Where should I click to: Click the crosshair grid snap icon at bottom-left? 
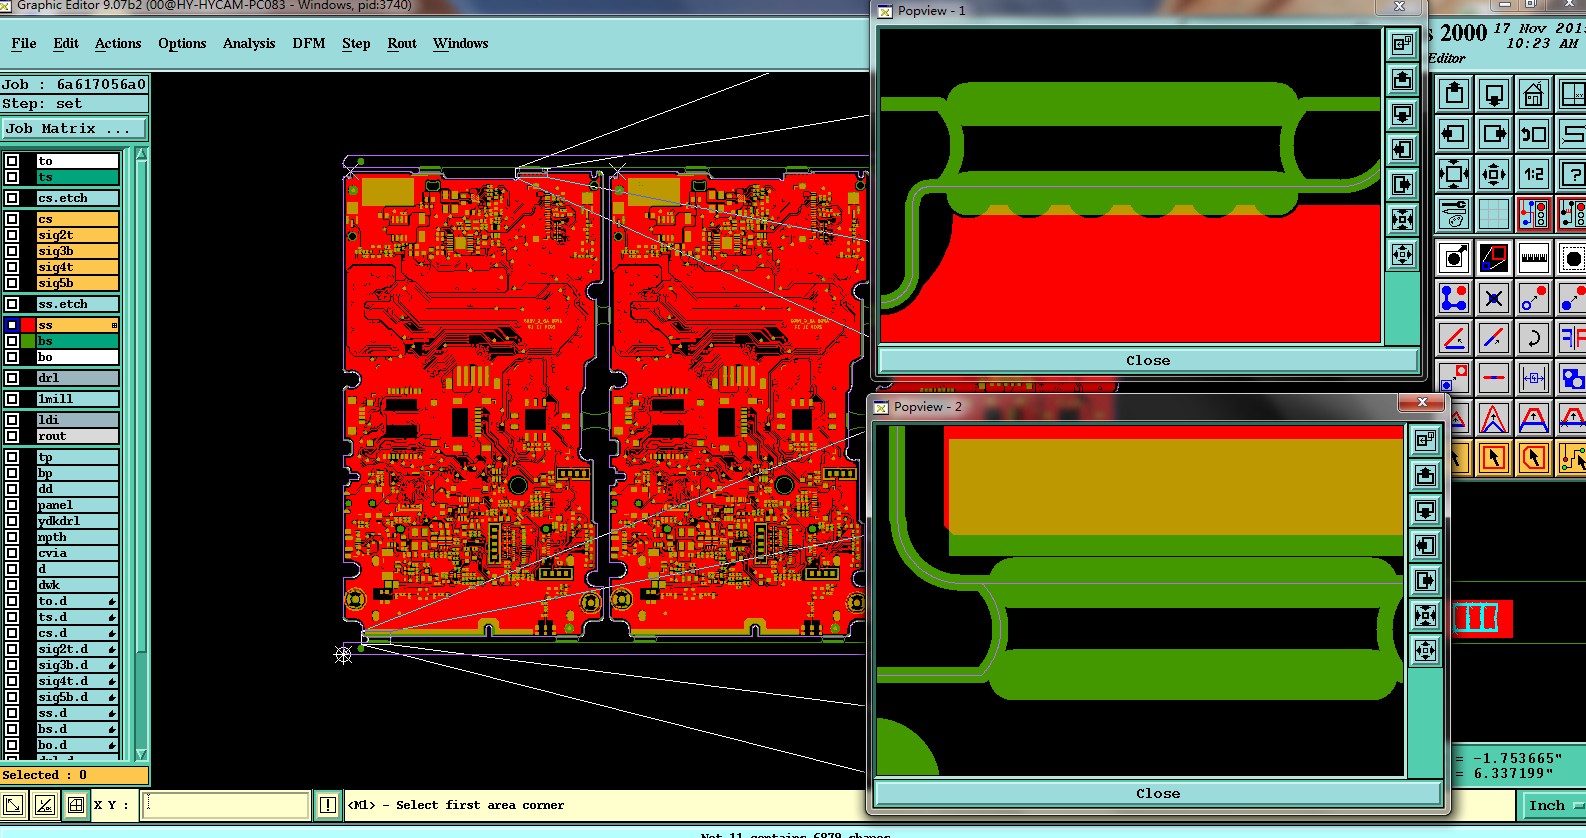pyautogui.click(x=76, y=805)
